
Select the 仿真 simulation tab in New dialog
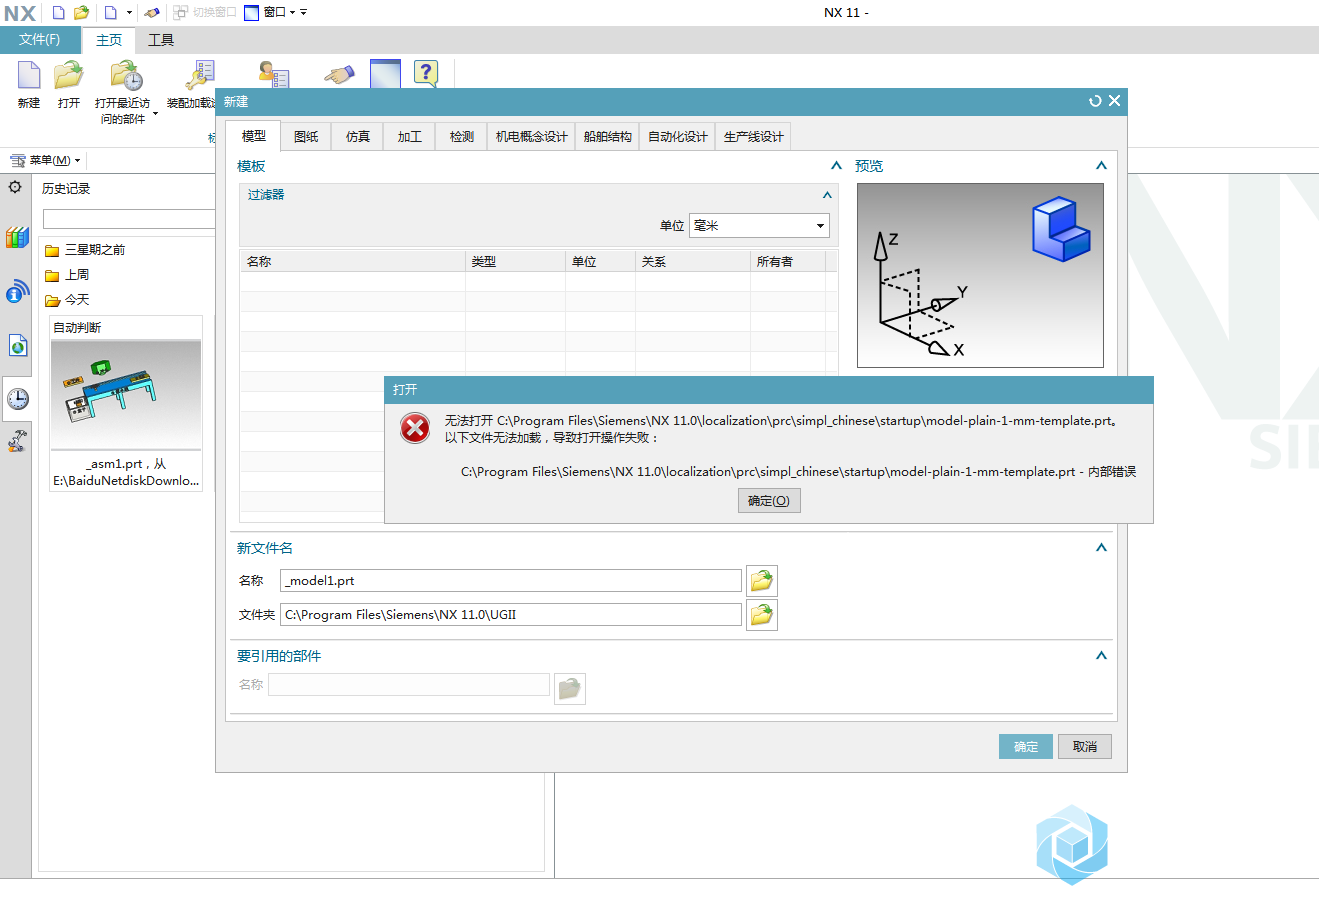(358, 137)
